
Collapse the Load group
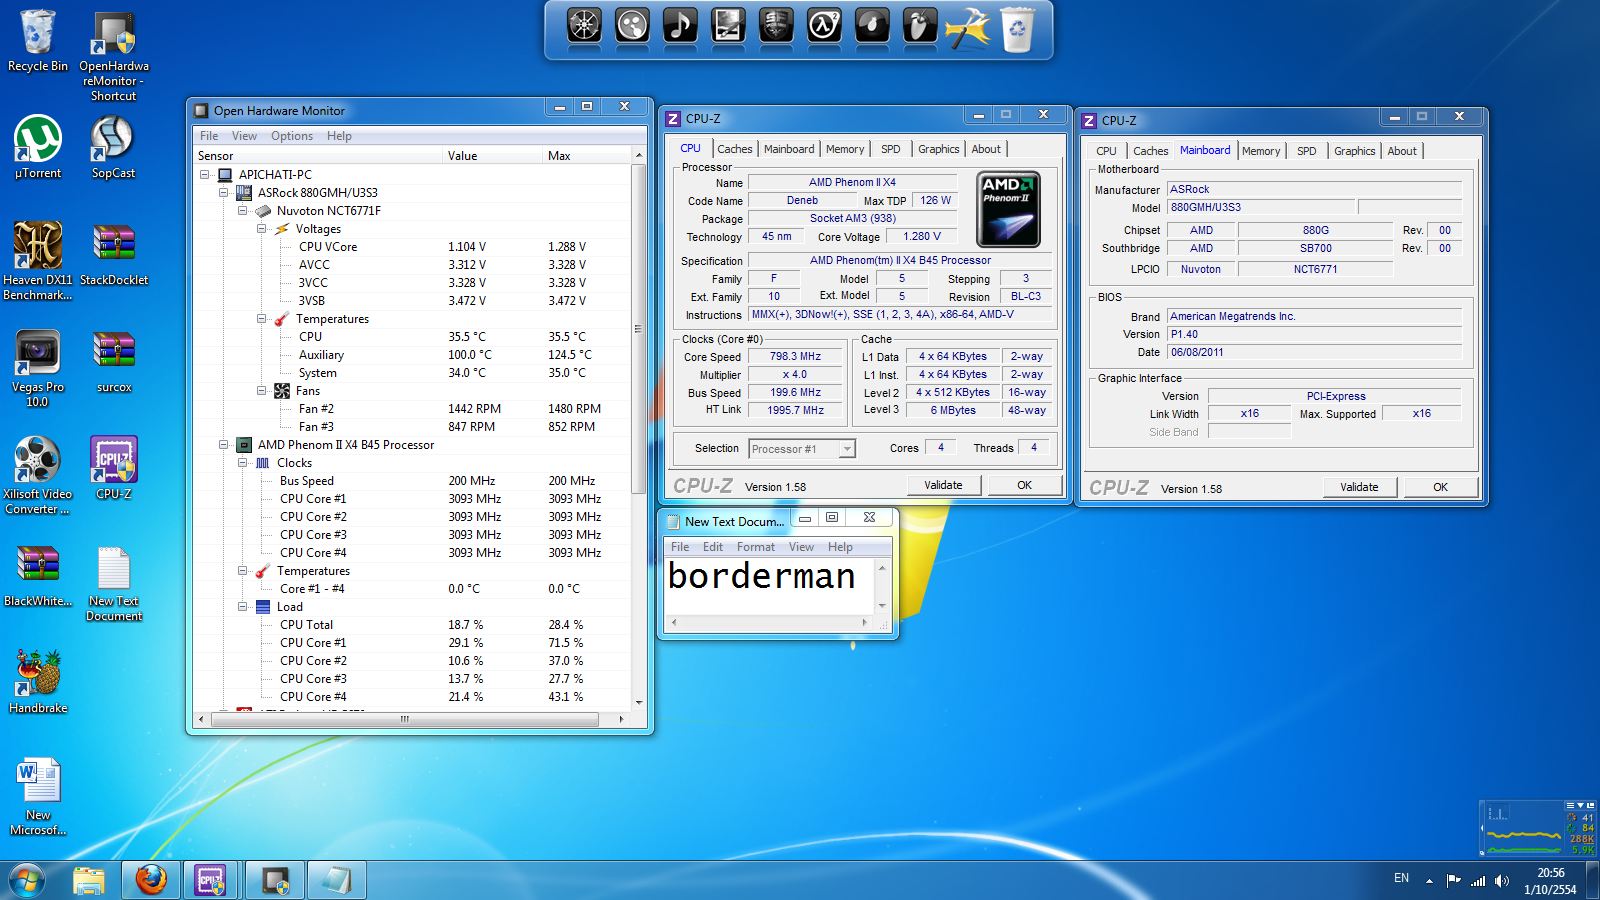[x=243, y=606]
